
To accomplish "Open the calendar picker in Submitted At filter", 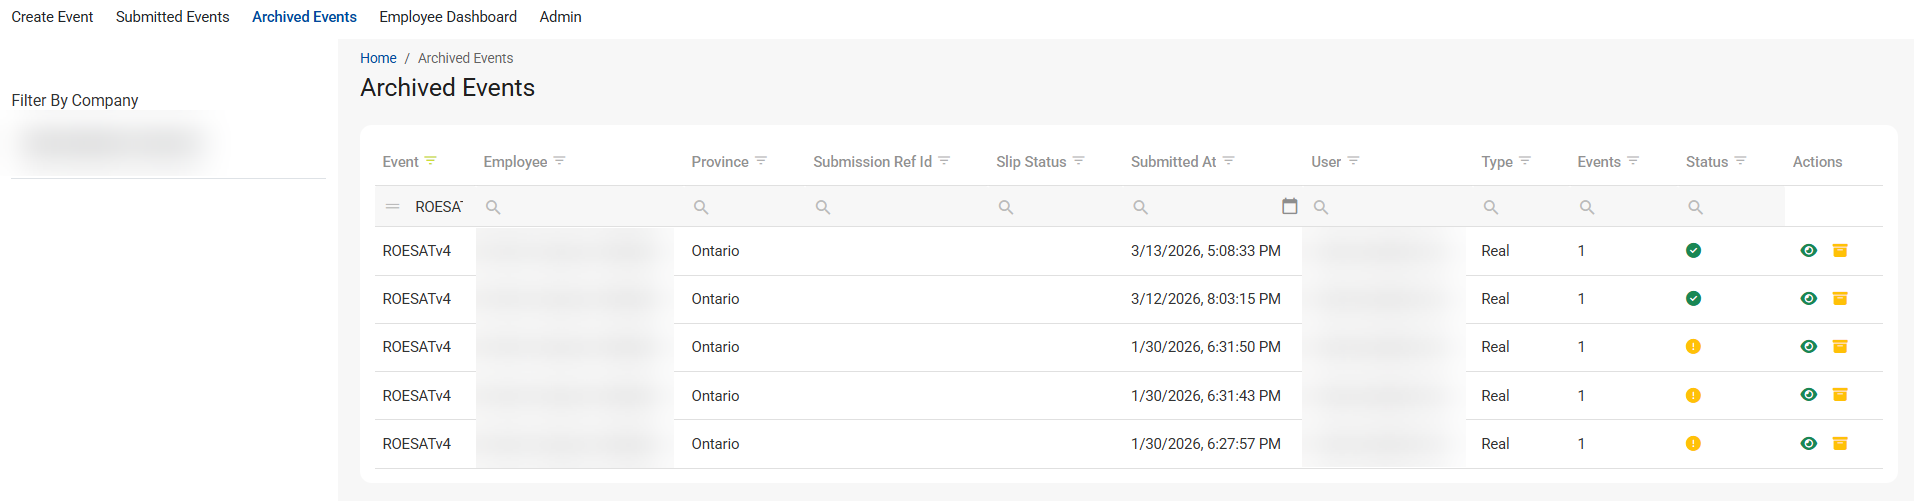I will pos(1289,206).
